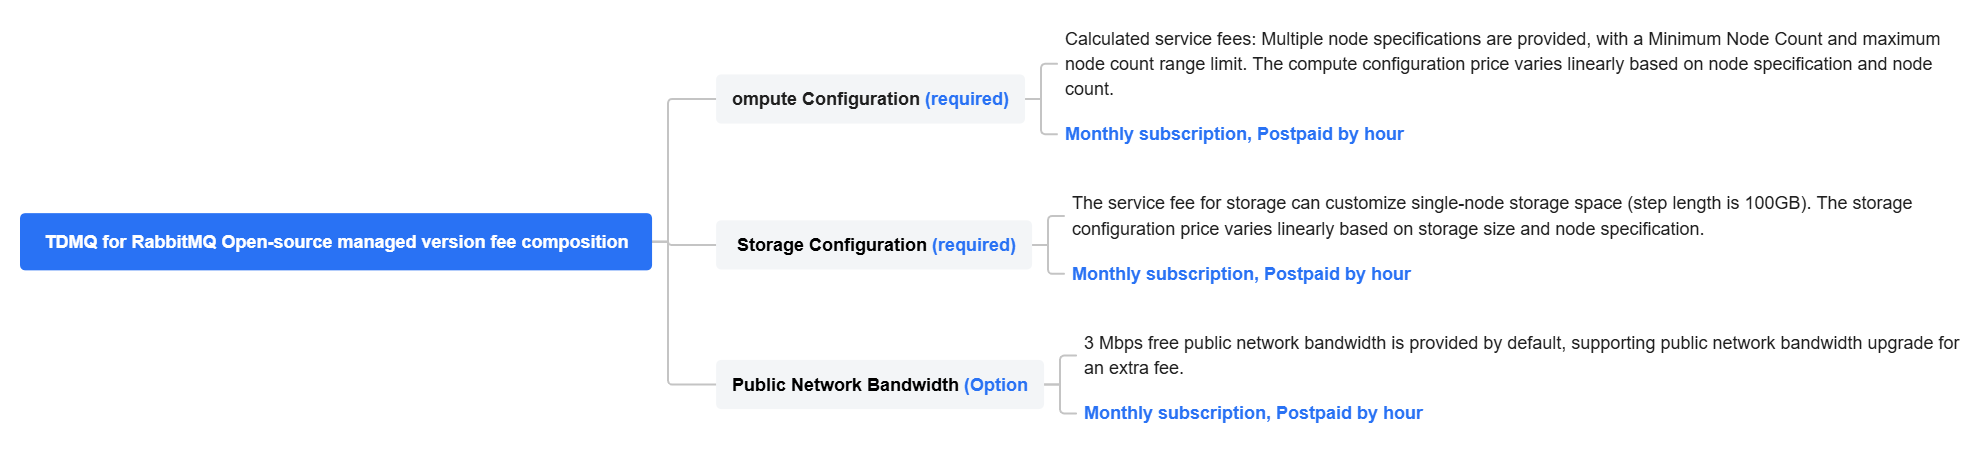Image resolution: width=1988 pixels, height=452 pixels.
Task: Click the branch line leading to Storage Configuration
Action: pos(693,245)
